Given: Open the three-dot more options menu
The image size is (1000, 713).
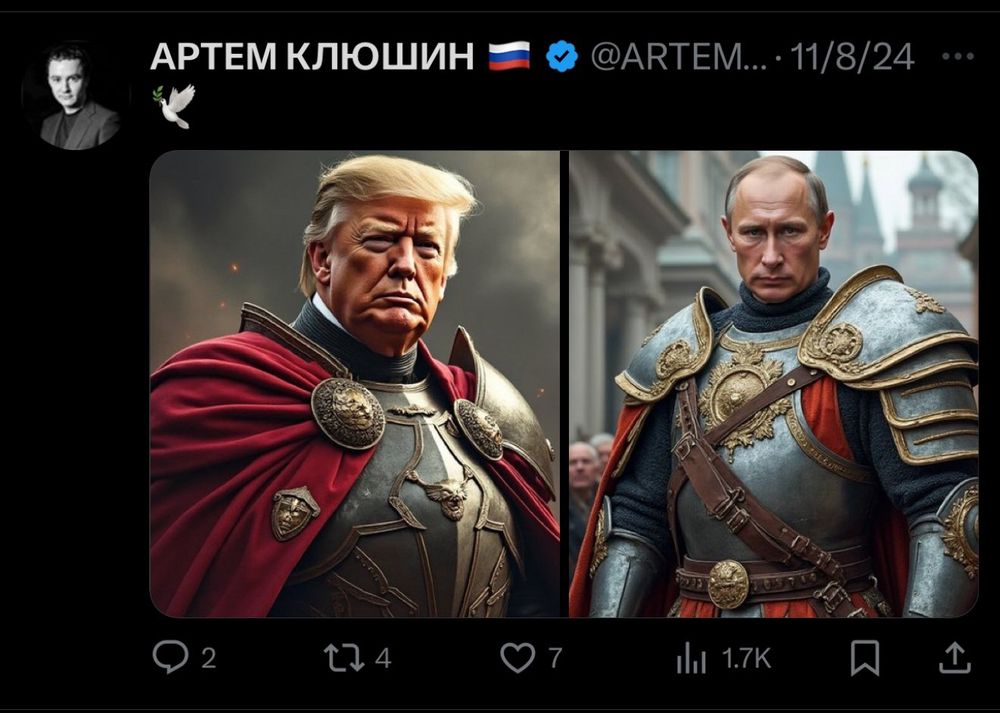Looking at the screenshot, I should pyautogui.click(x=958, y=56).
